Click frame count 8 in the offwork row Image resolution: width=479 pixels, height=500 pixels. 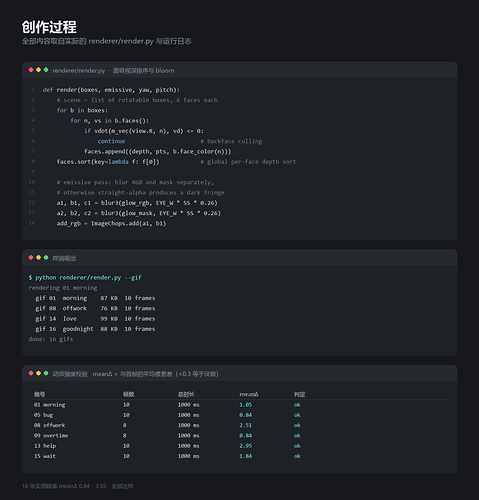pyautogui.click(x=125, y=426)
